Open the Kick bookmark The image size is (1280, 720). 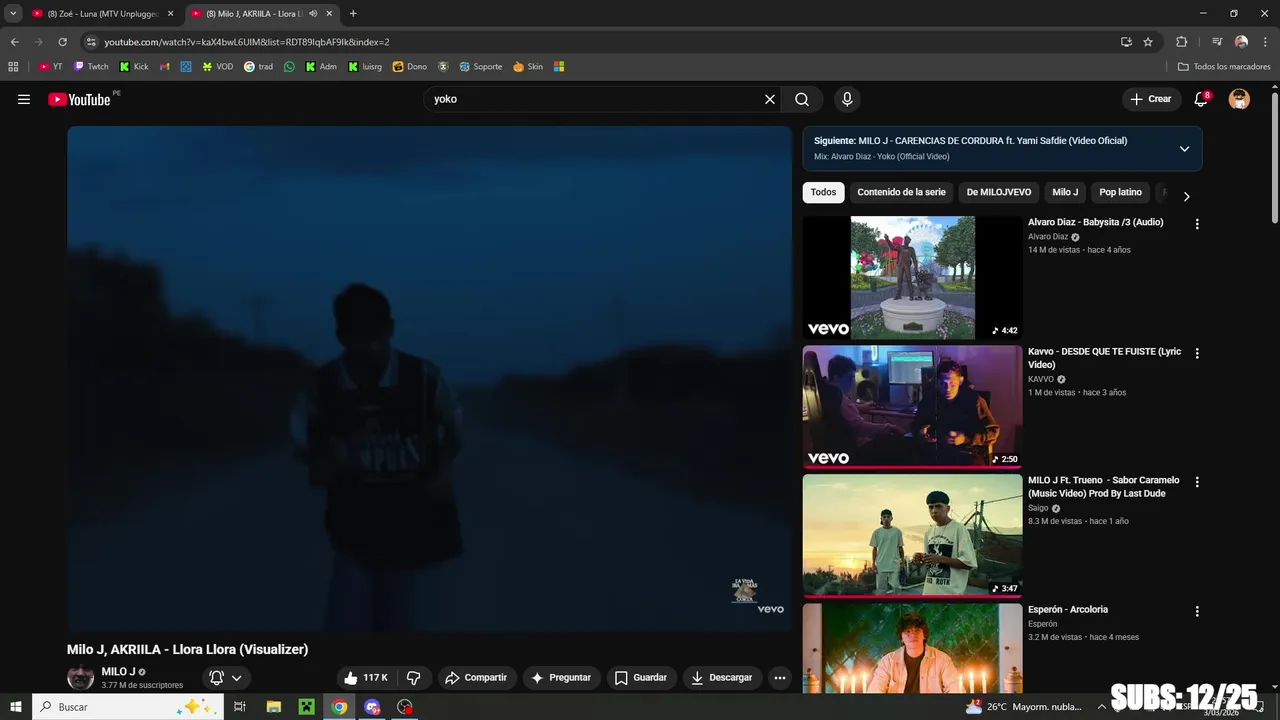[134, 67]
